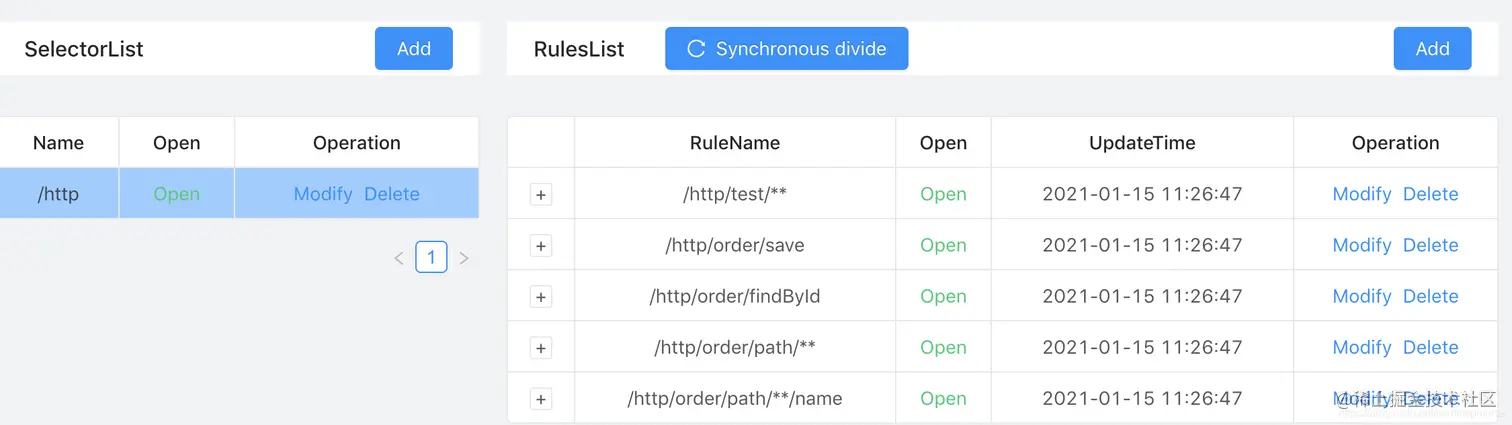The height and width of the screenshot is (425, 1512).
Task: Click the /http/order/findById rule name
Action: pyautogui.click(x=735, y=296)
